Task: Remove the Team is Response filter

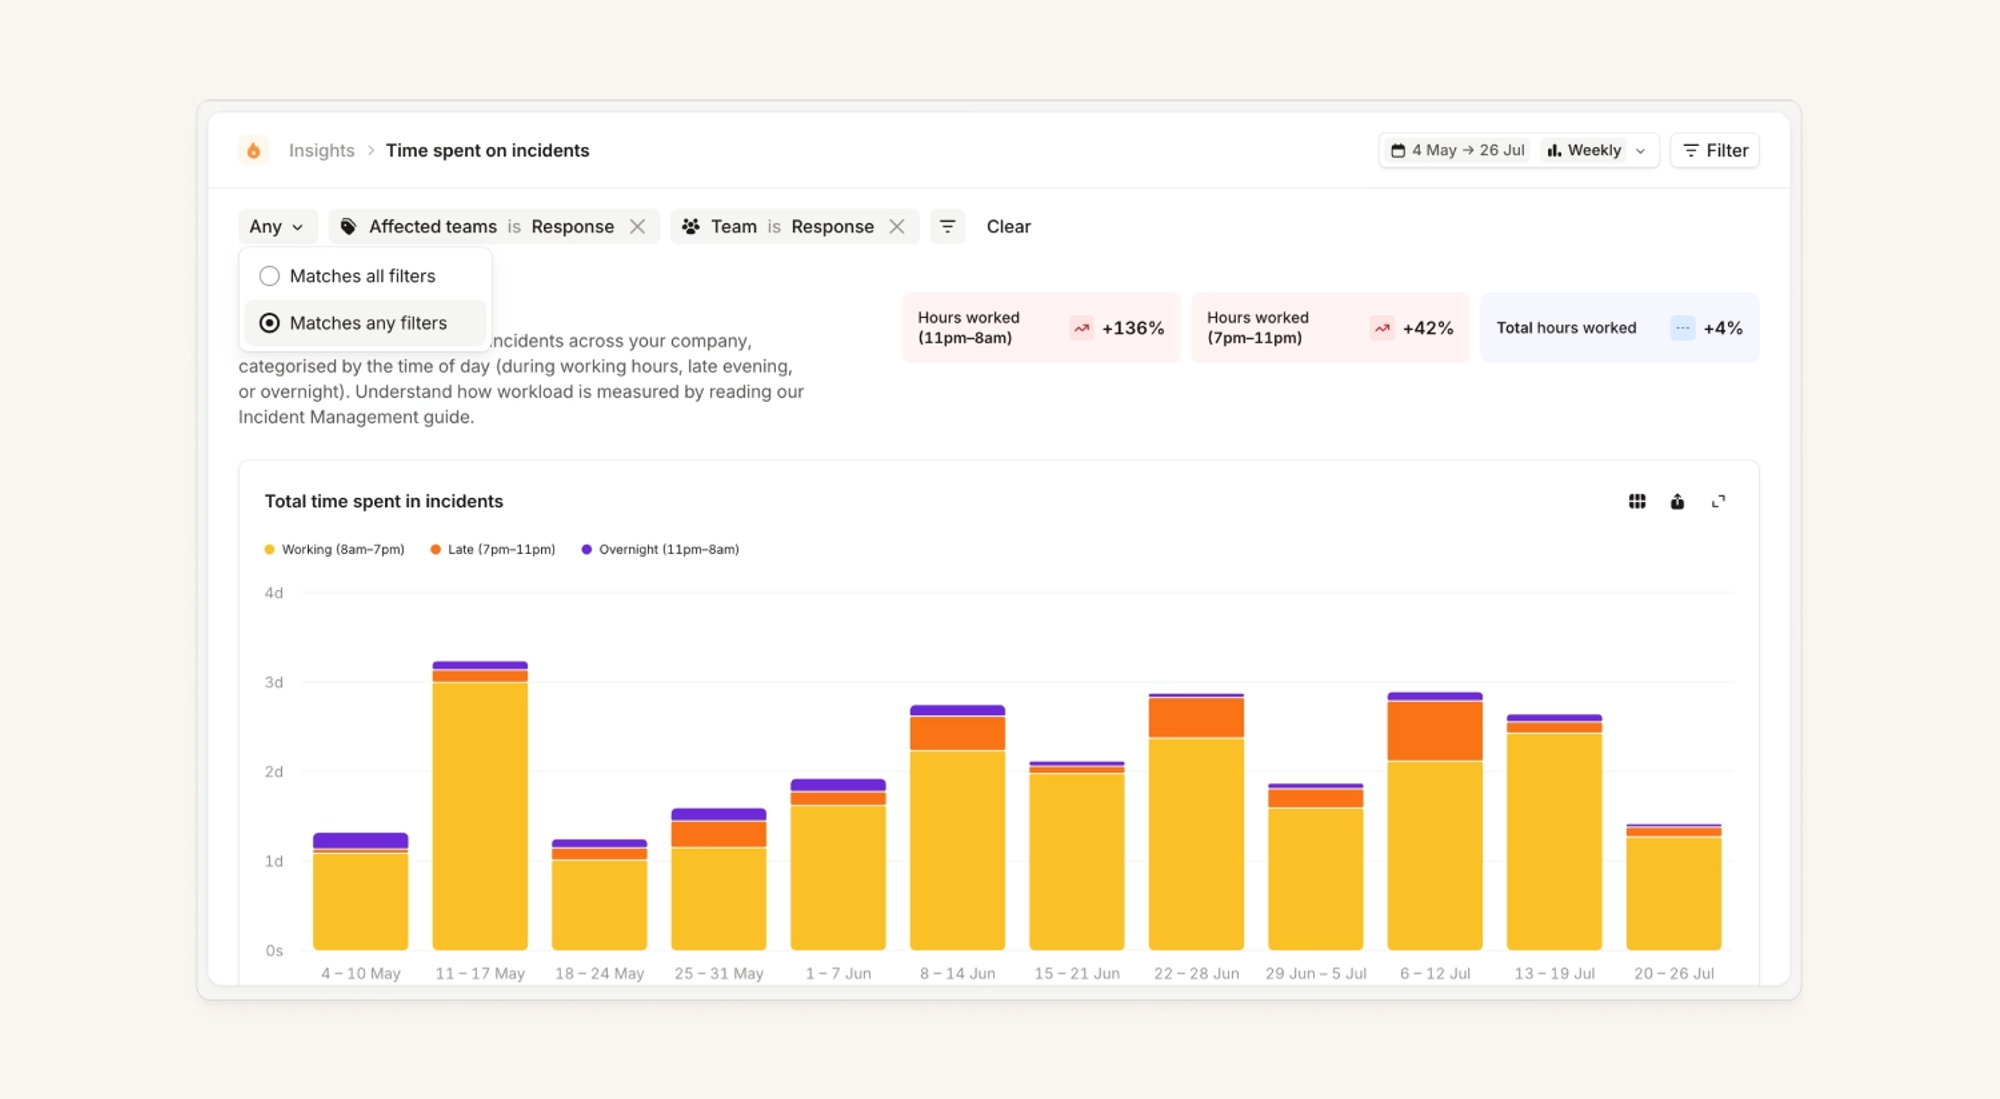Action: 897,227
